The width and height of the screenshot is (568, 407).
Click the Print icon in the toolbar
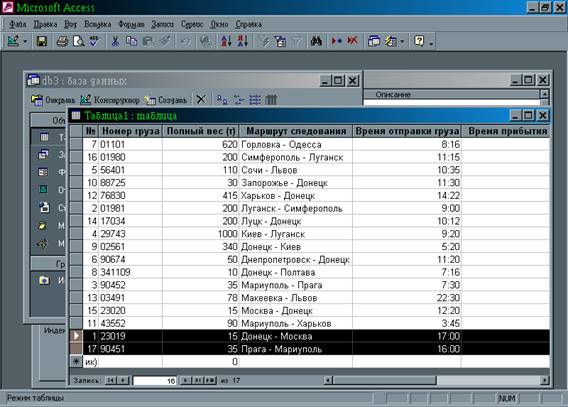[62, 41]
